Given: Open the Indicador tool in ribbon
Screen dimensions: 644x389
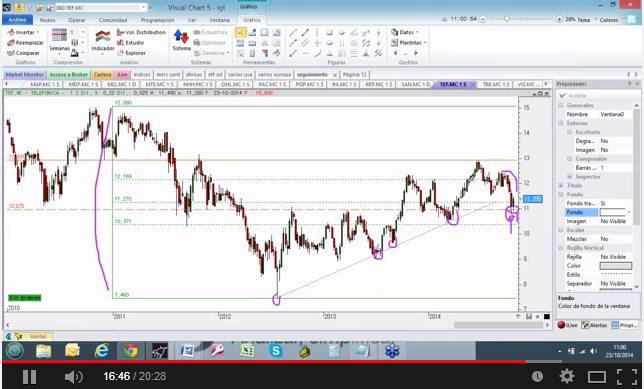Looking at the screenshot, I should coord(103,37).
